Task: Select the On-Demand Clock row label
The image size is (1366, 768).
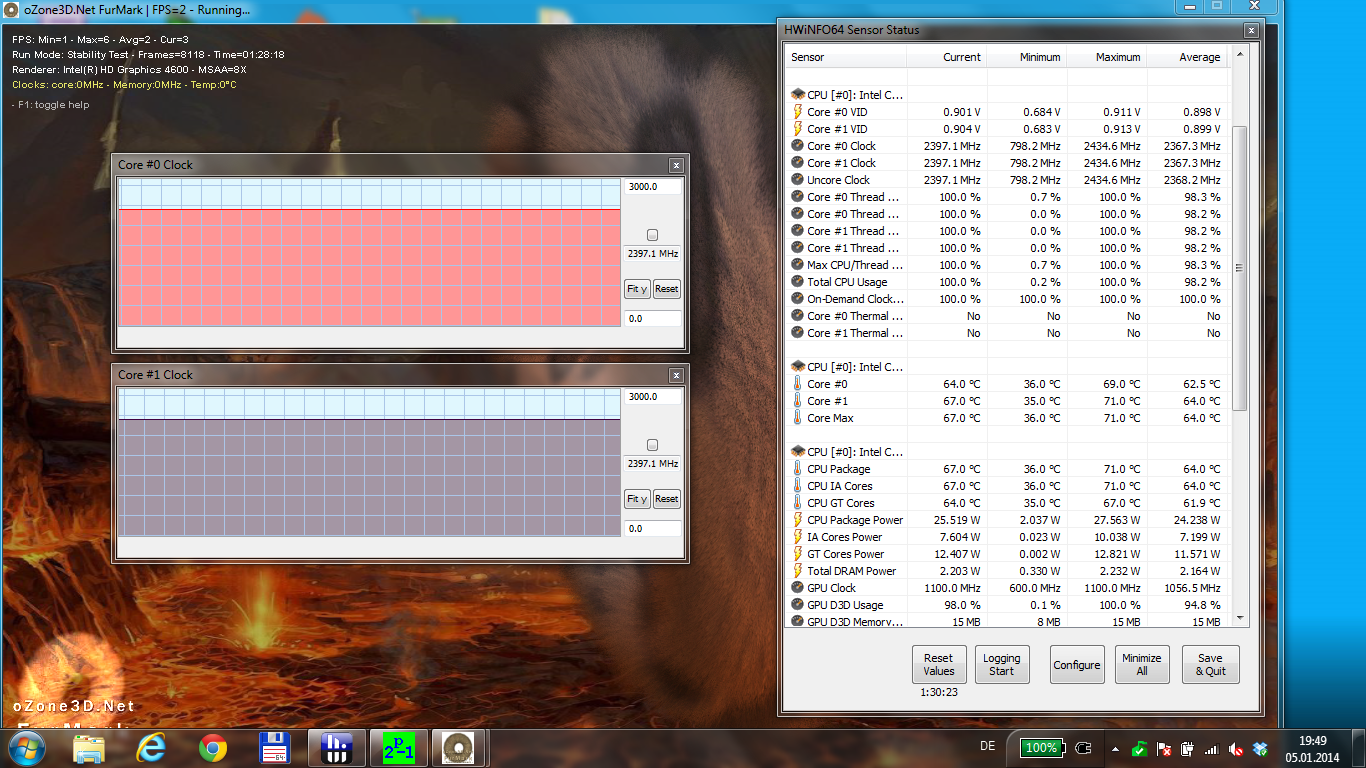Action: tap(855, 299)
